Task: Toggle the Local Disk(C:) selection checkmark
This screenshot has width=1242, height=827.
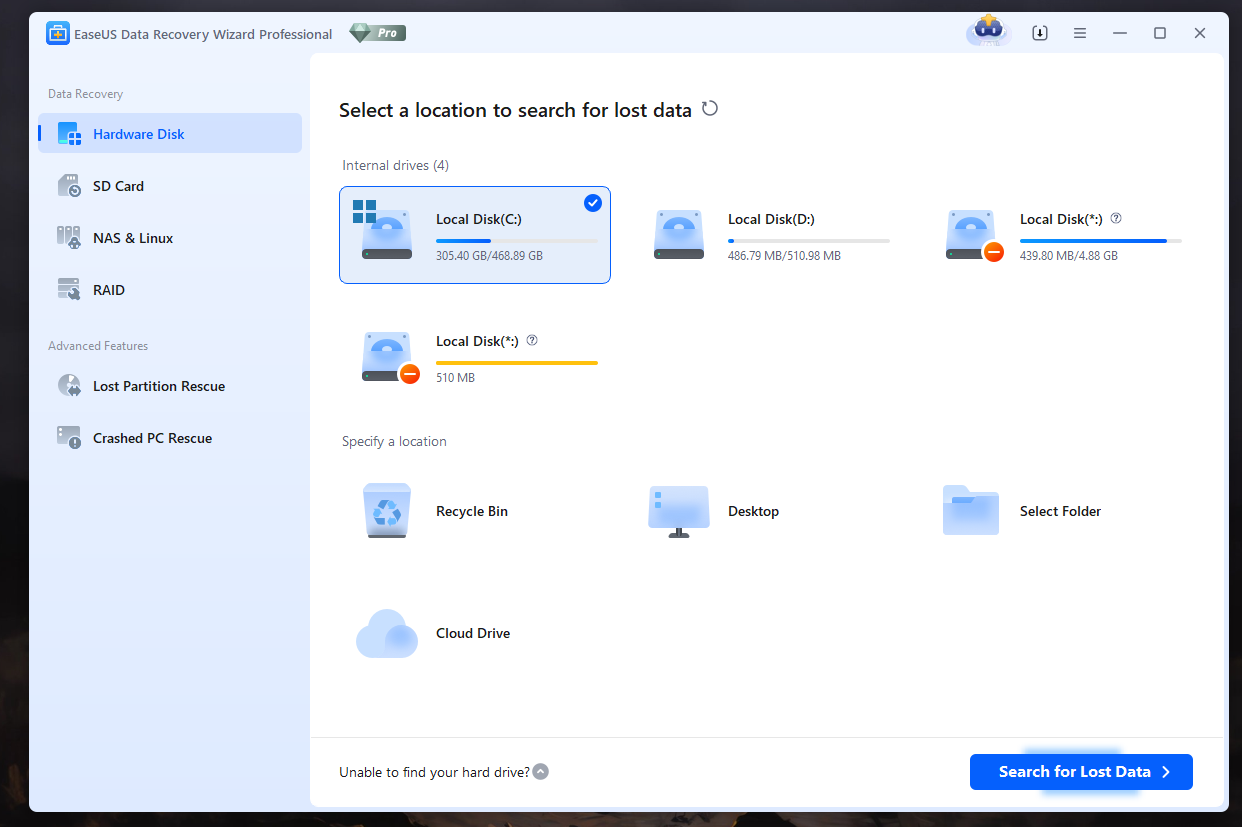Action: point(593,203)
